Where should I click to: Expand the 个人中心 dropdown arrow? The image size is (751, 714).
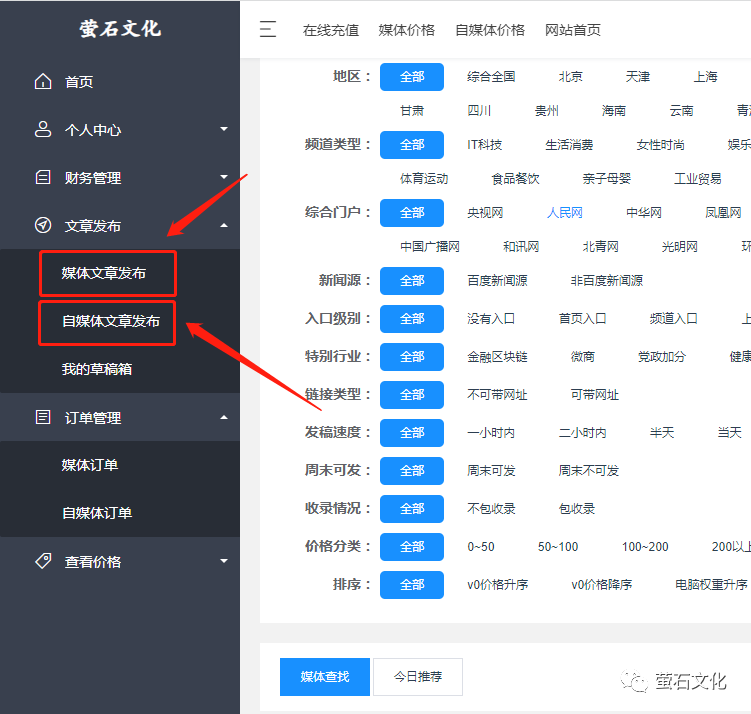click(224, 129)
